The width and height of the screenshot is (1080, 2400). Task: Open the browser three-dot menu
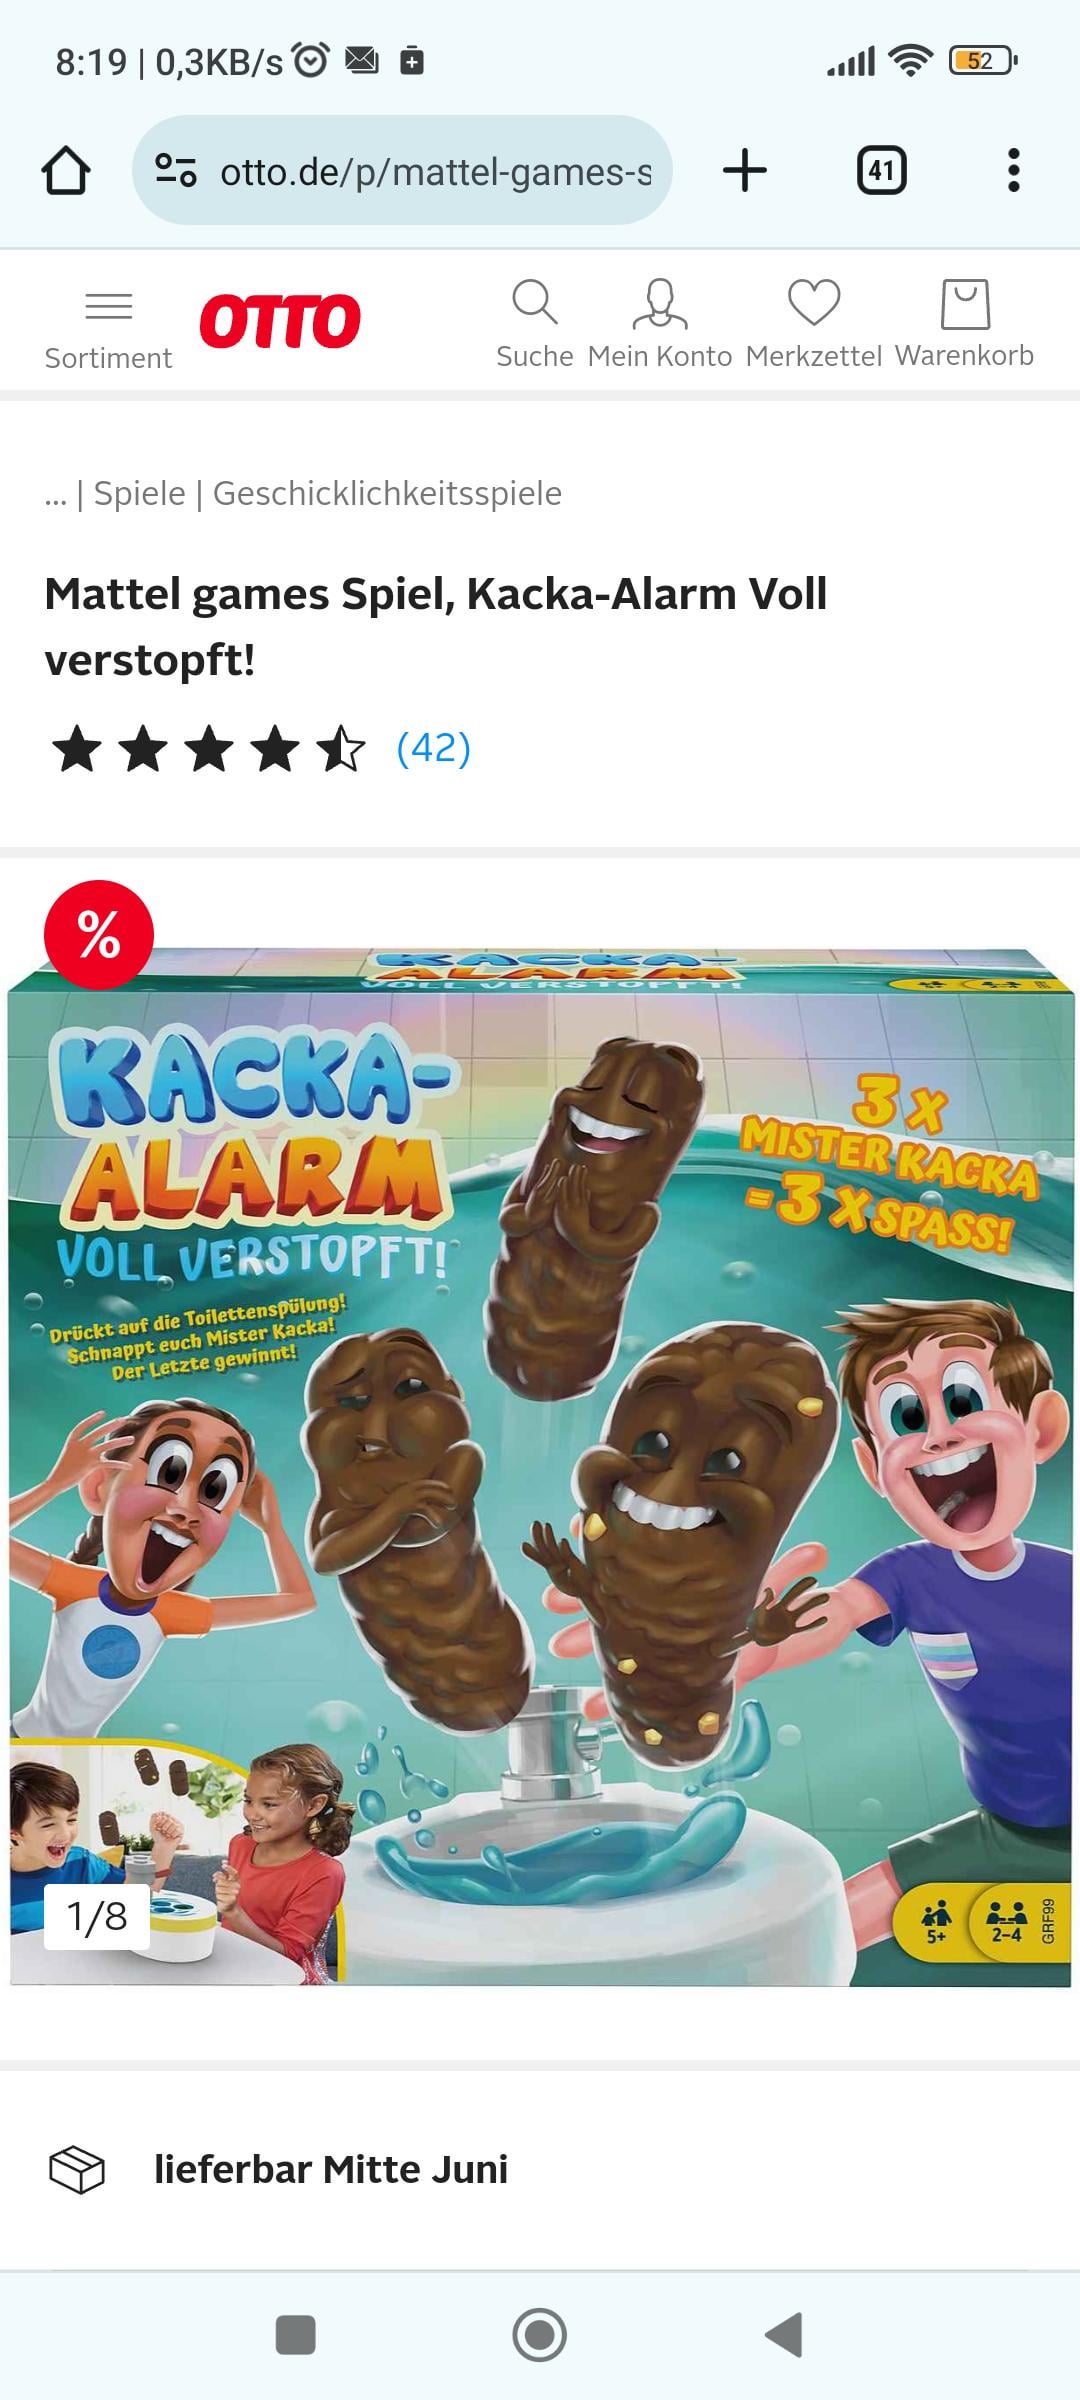point(1014,170)
